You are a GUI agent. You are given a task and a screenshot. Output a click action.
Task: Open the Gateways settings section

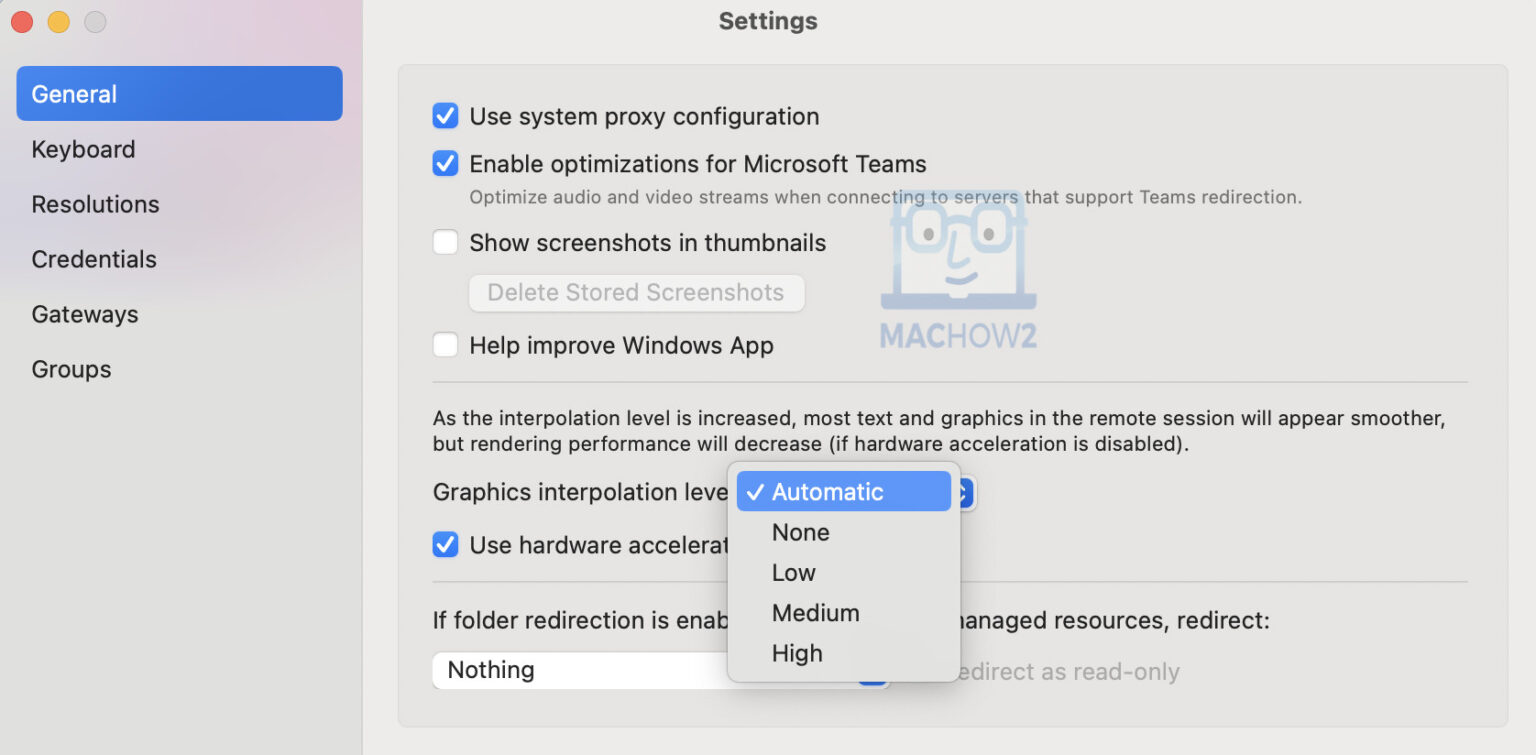click(85, 313)
